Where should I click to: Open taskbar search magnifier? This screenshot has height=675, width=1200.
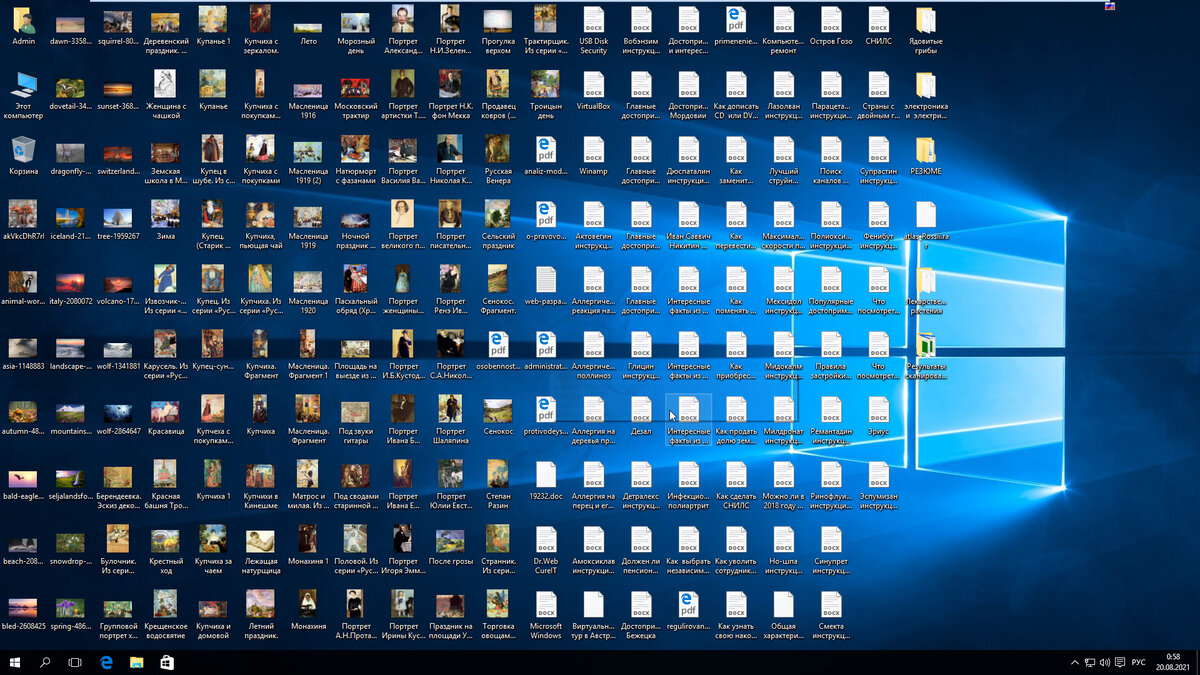(x=45, y=662)
